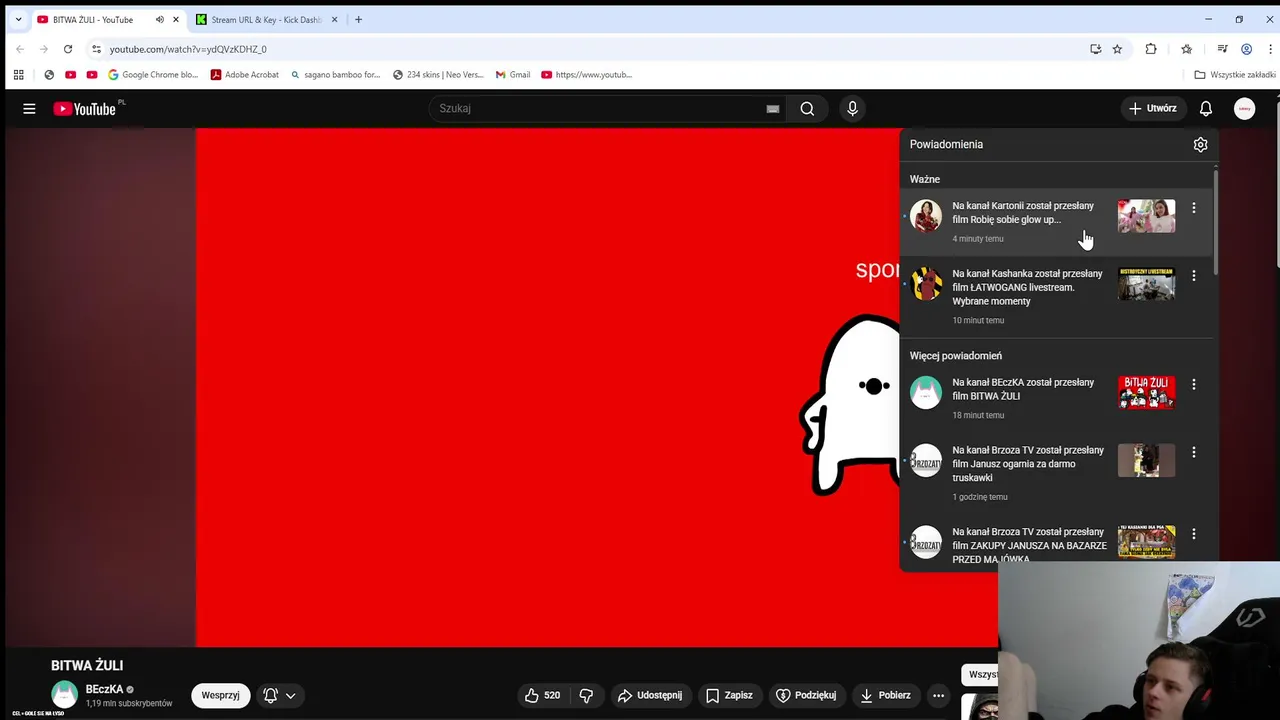This screenshot has height=720, width=1280.
Task: Expand channel notification preference dropdown
Action: 279,695
